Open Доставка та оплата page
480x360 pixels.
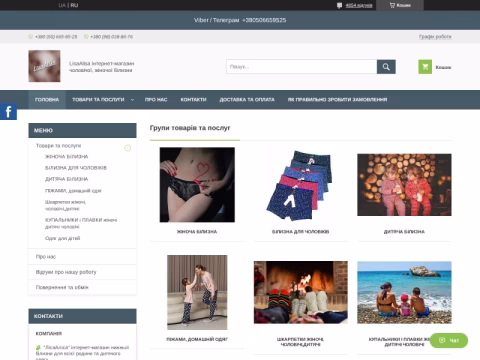247,100
